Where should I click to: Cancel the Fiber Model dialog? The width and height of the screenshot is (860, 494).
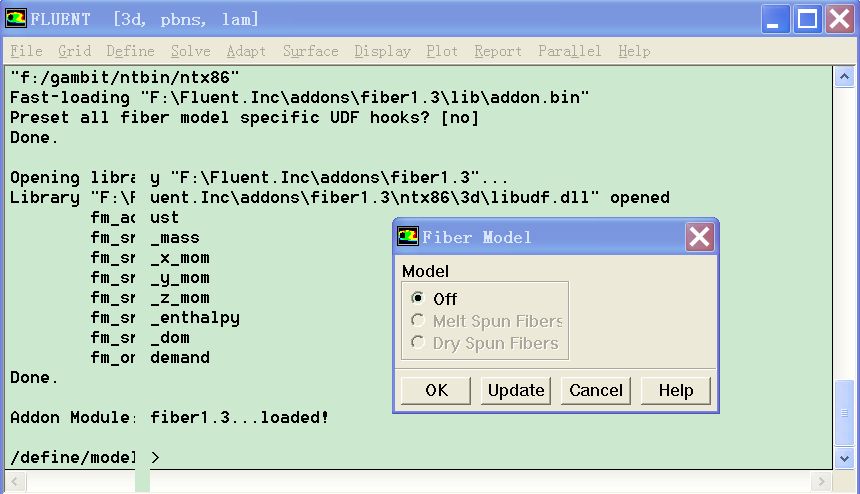pyautogui.click(x=596, y=390)
